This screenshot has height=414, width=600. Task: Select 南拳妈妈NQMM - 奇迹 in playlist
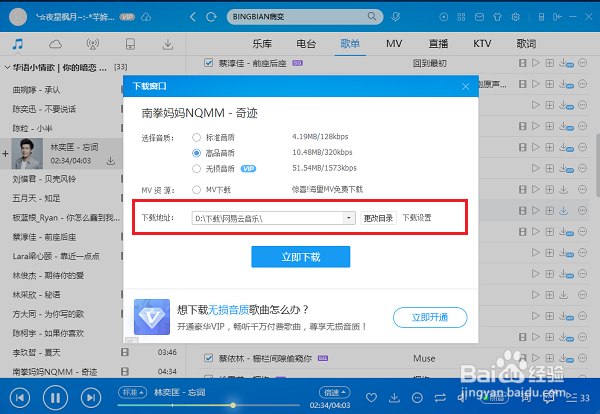[x=55, y=372]
